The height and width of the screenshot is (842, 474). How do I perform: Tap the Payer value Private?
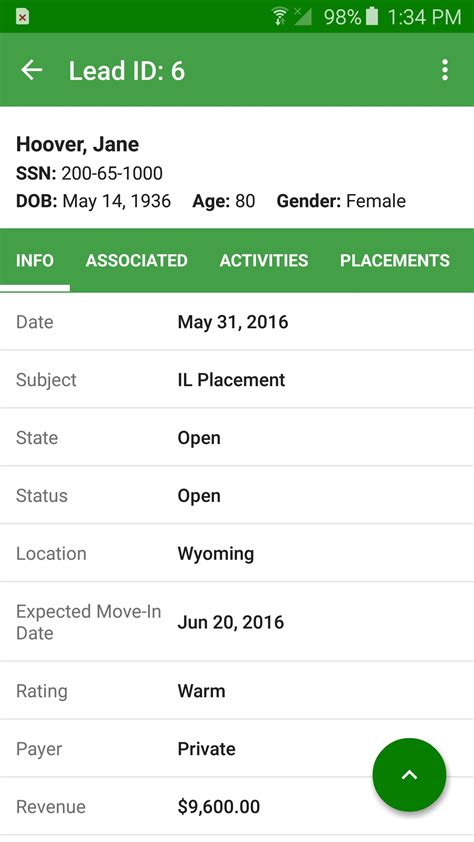click(206, 749)
